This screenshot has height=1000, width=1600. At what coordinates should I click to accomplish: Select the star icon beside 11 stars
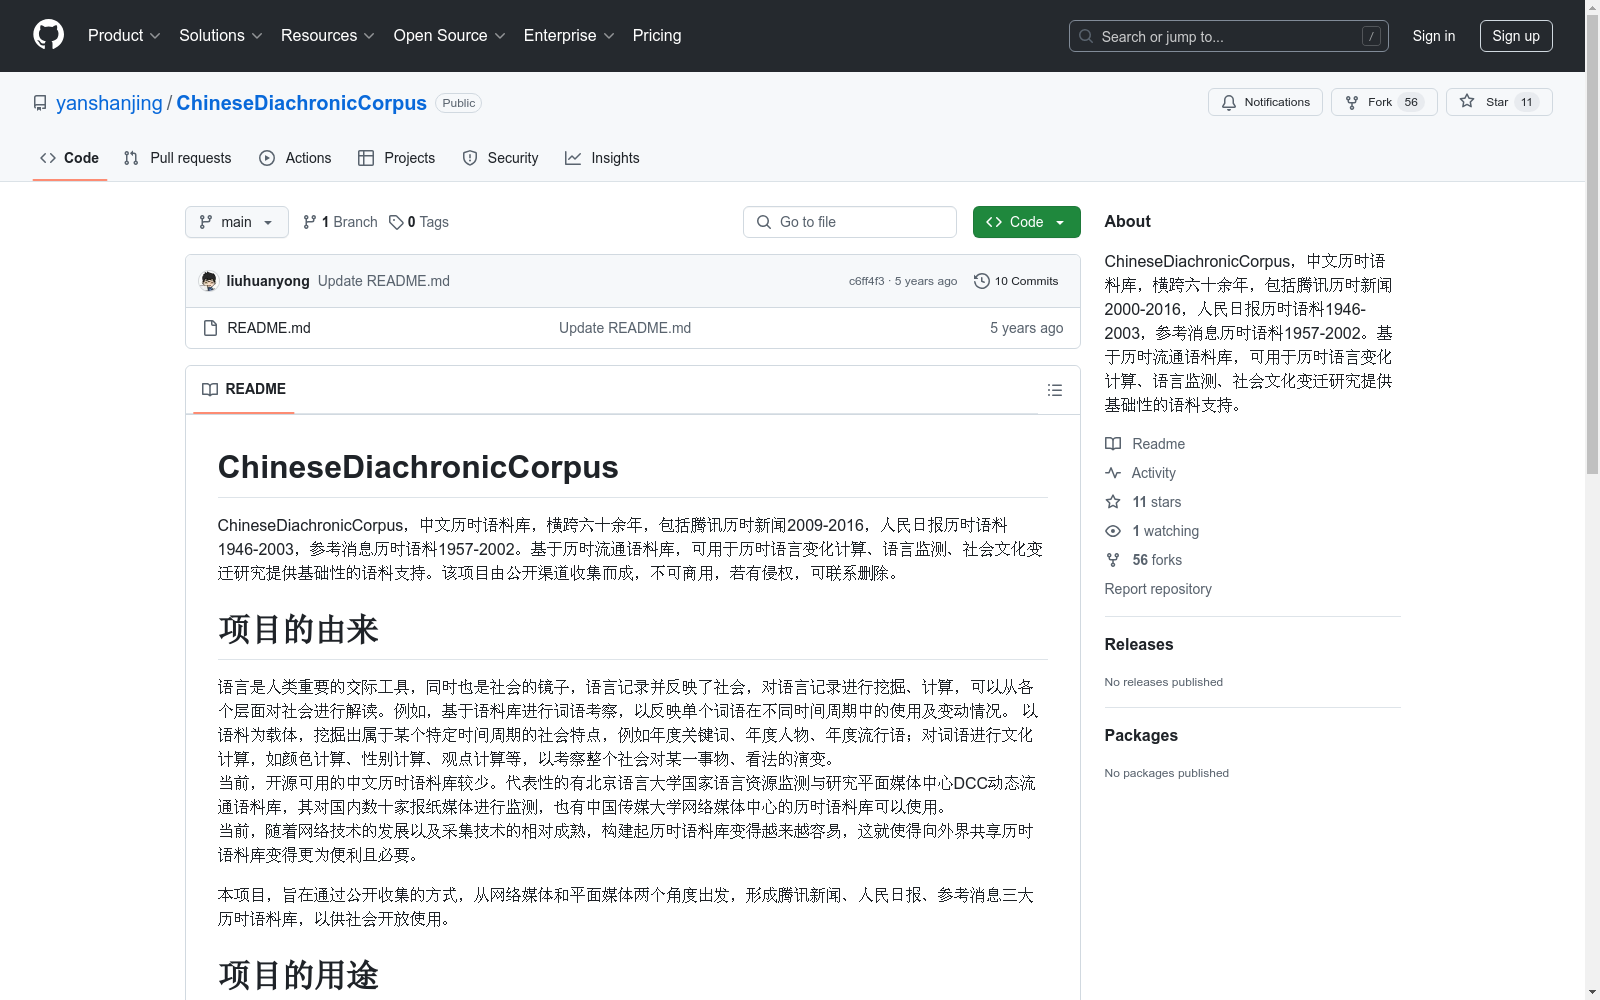pyautogui.click(x=1113, y=502)
